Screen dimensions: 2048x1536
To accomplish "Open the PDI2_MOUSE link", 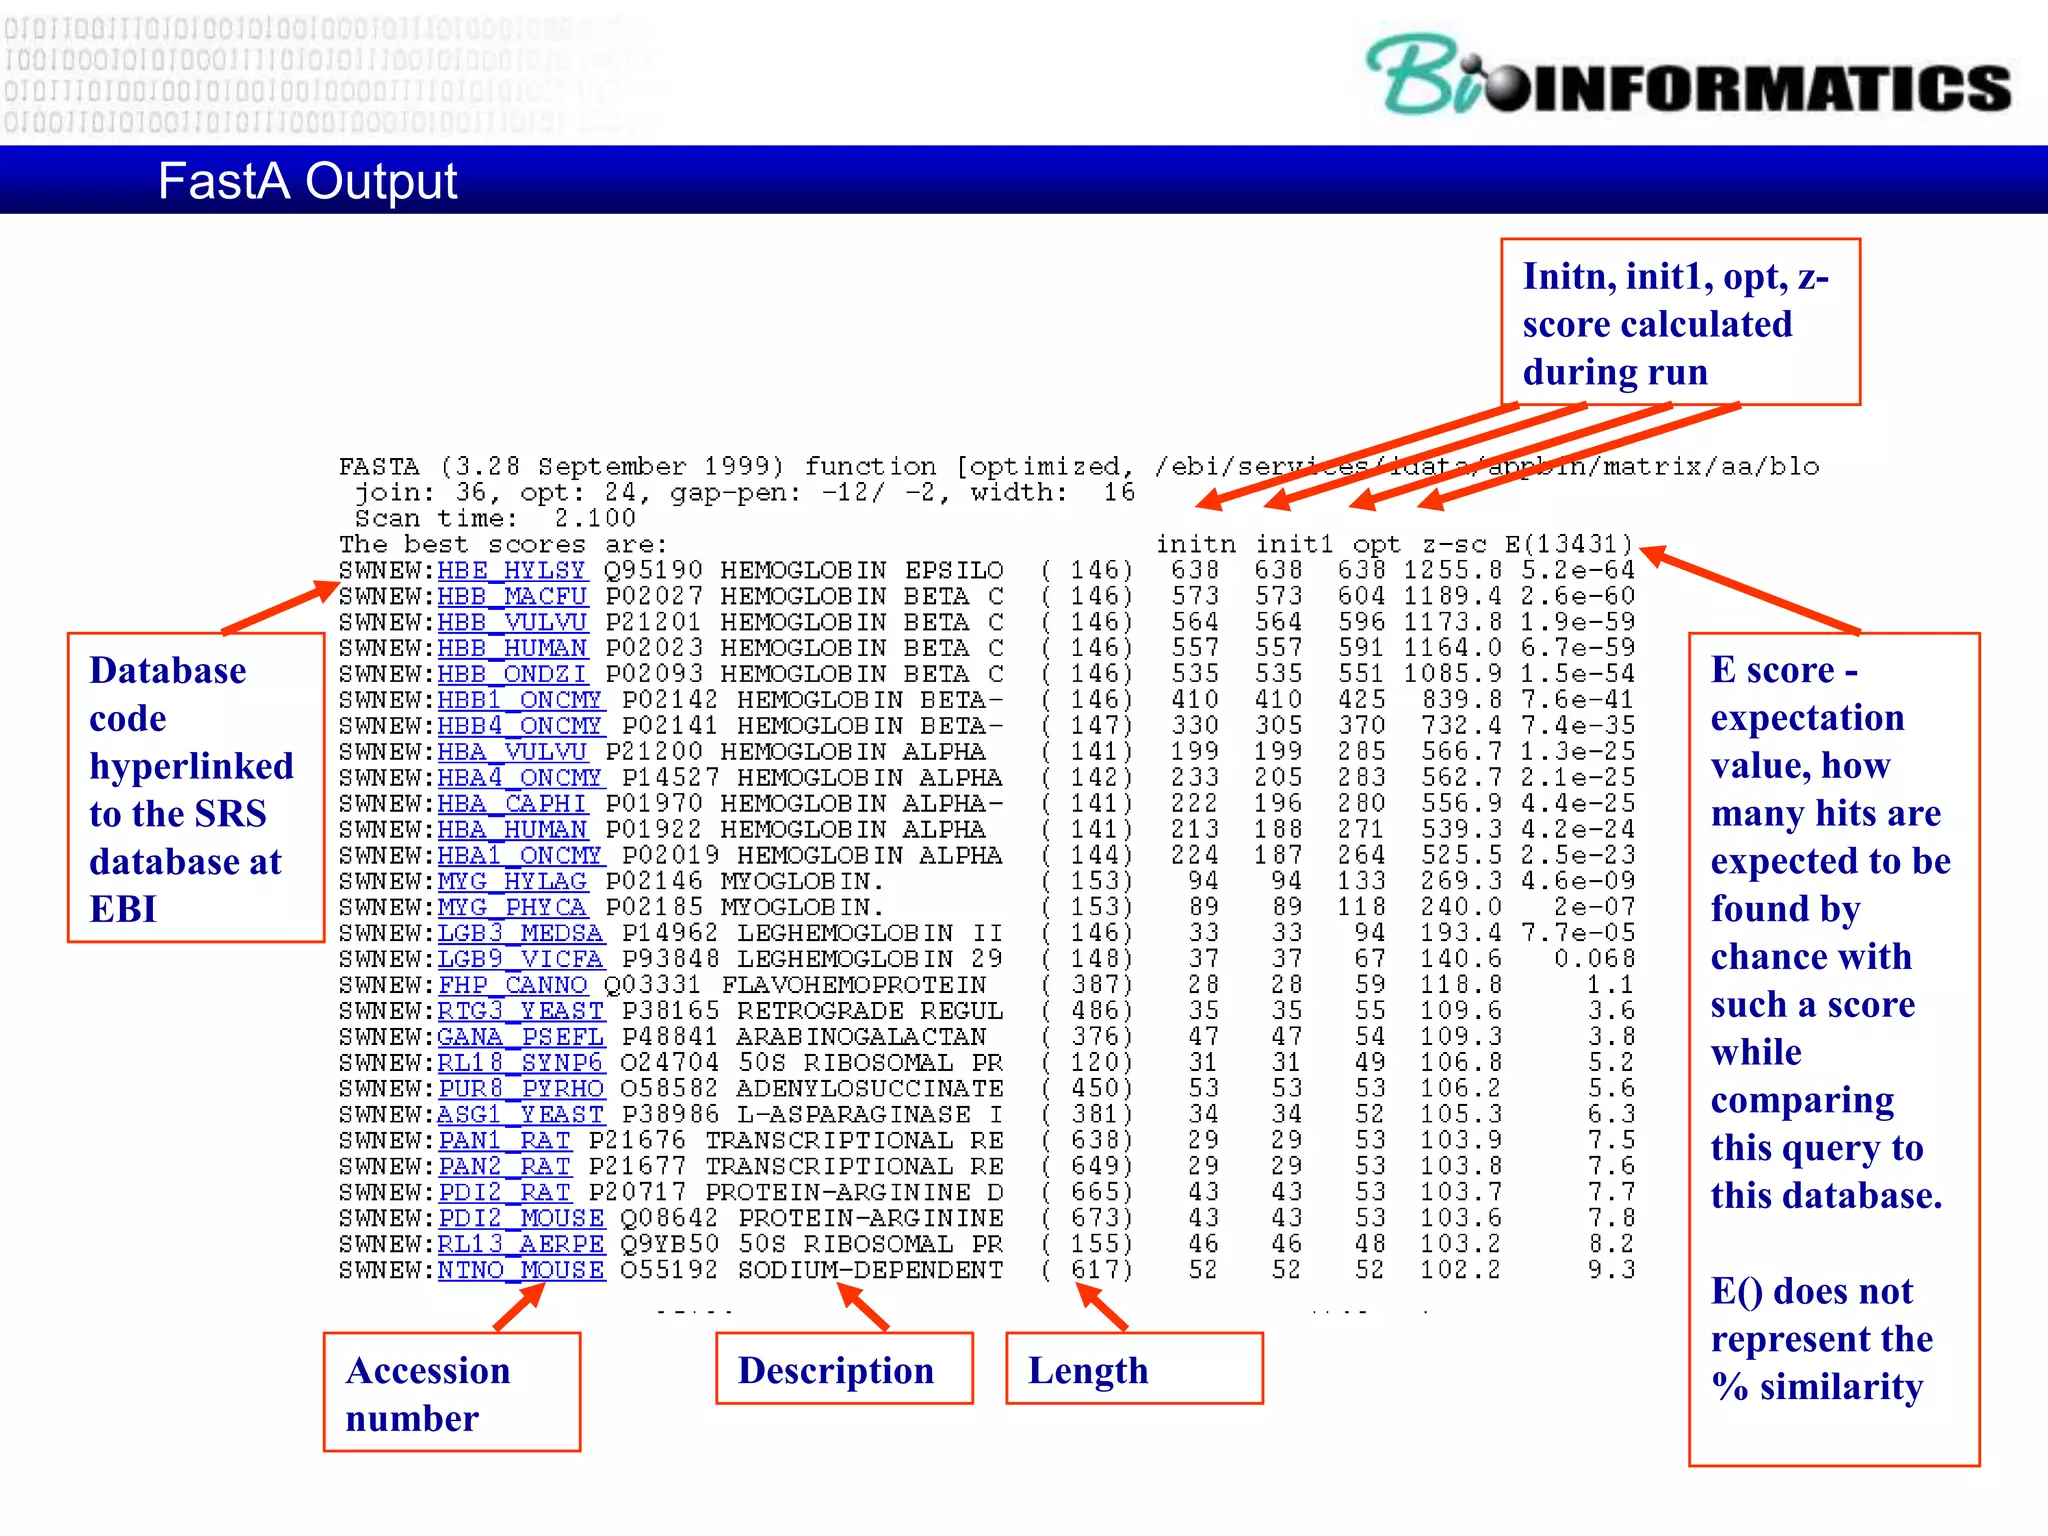I will [x=520, y=1220].
